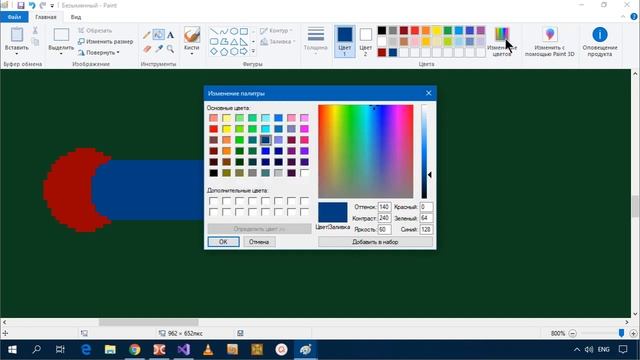Image resolution: width=640 pixels, height=360 pixels.
Task: Select the Text tool
Action: [x=170, y=35]
